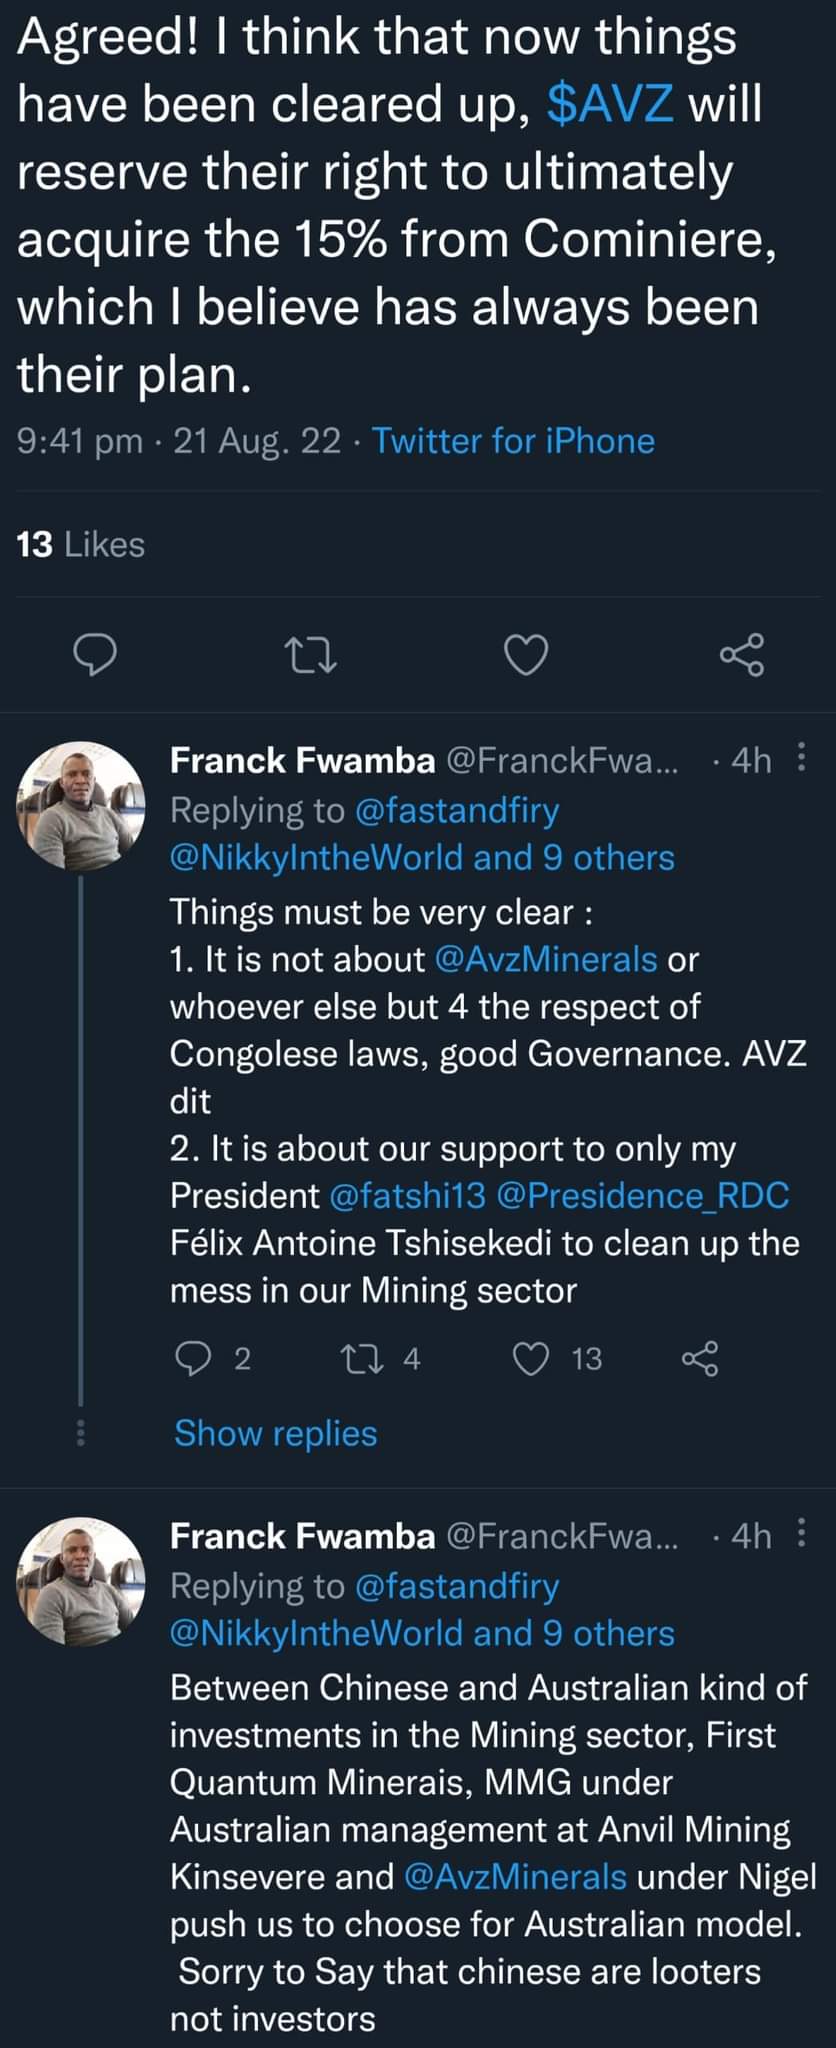
Task: Open the Twitter for iPhone source link
Action: pyautogui.click(x=513, y=440)
